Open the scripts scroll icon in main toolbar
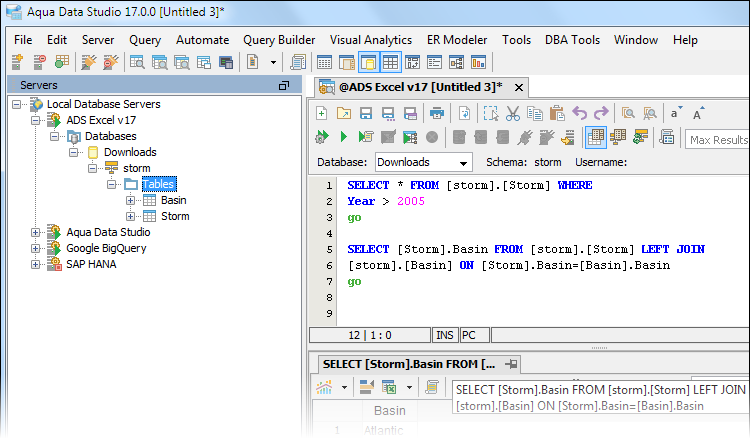The image size is (750, 439). click(298, 62)
